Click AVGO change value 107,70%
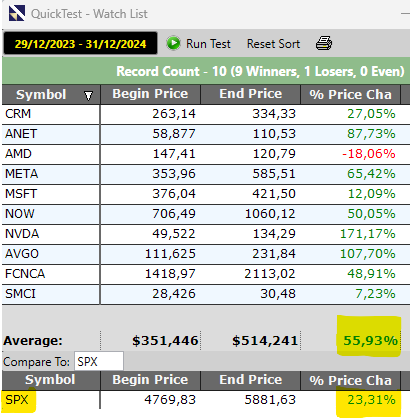The image size is (410, 420). (368, 254)
